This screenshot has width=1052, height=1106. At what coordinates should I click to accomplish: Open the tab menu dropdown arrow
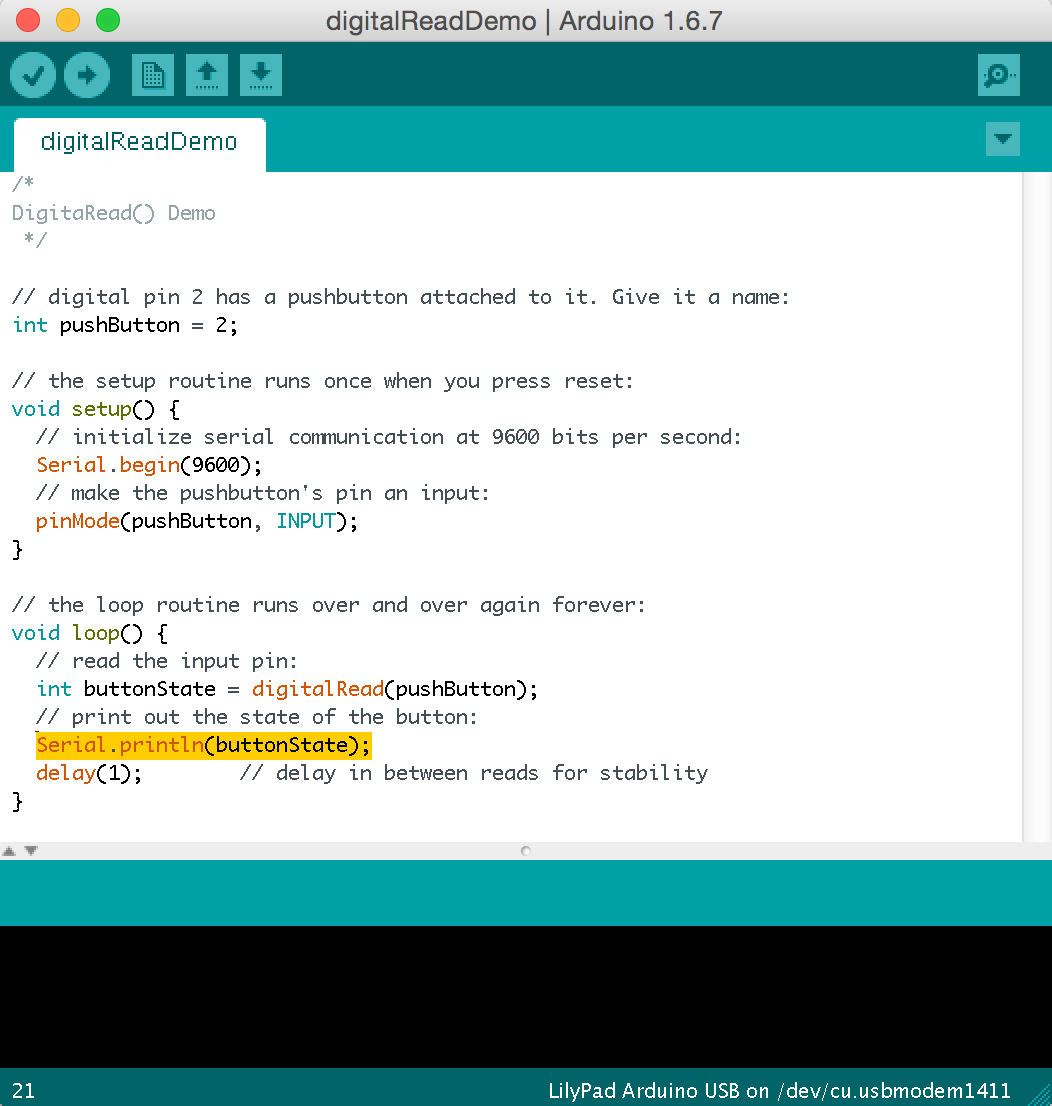click(x=1002, y=139)
